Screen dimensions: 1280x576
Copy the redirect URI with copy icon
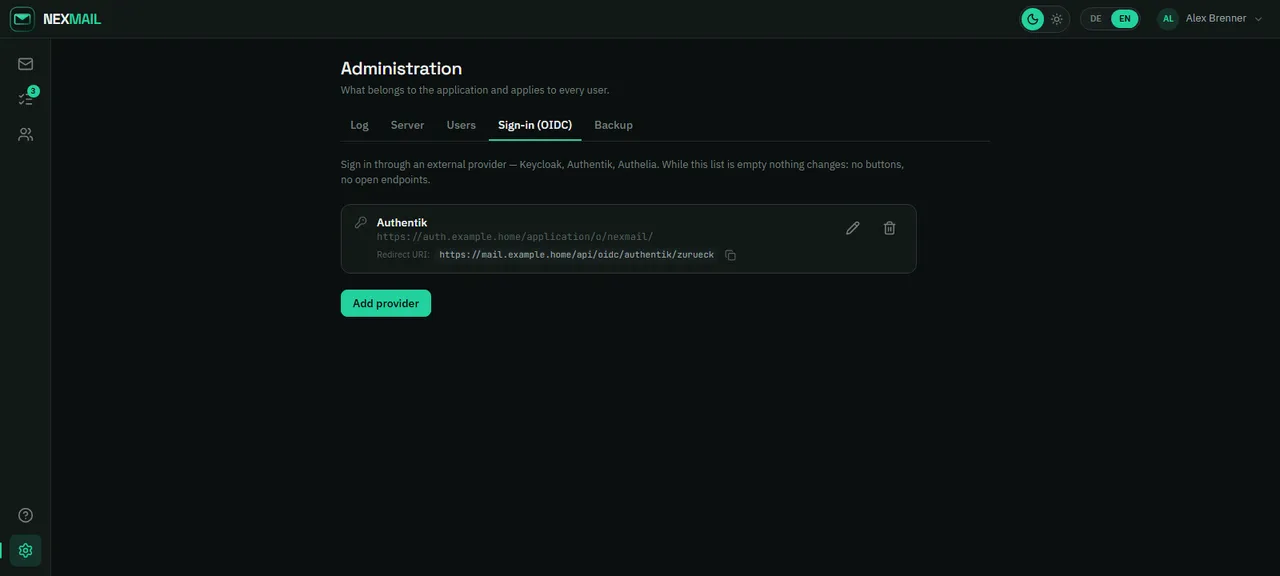tap(730, 255)
